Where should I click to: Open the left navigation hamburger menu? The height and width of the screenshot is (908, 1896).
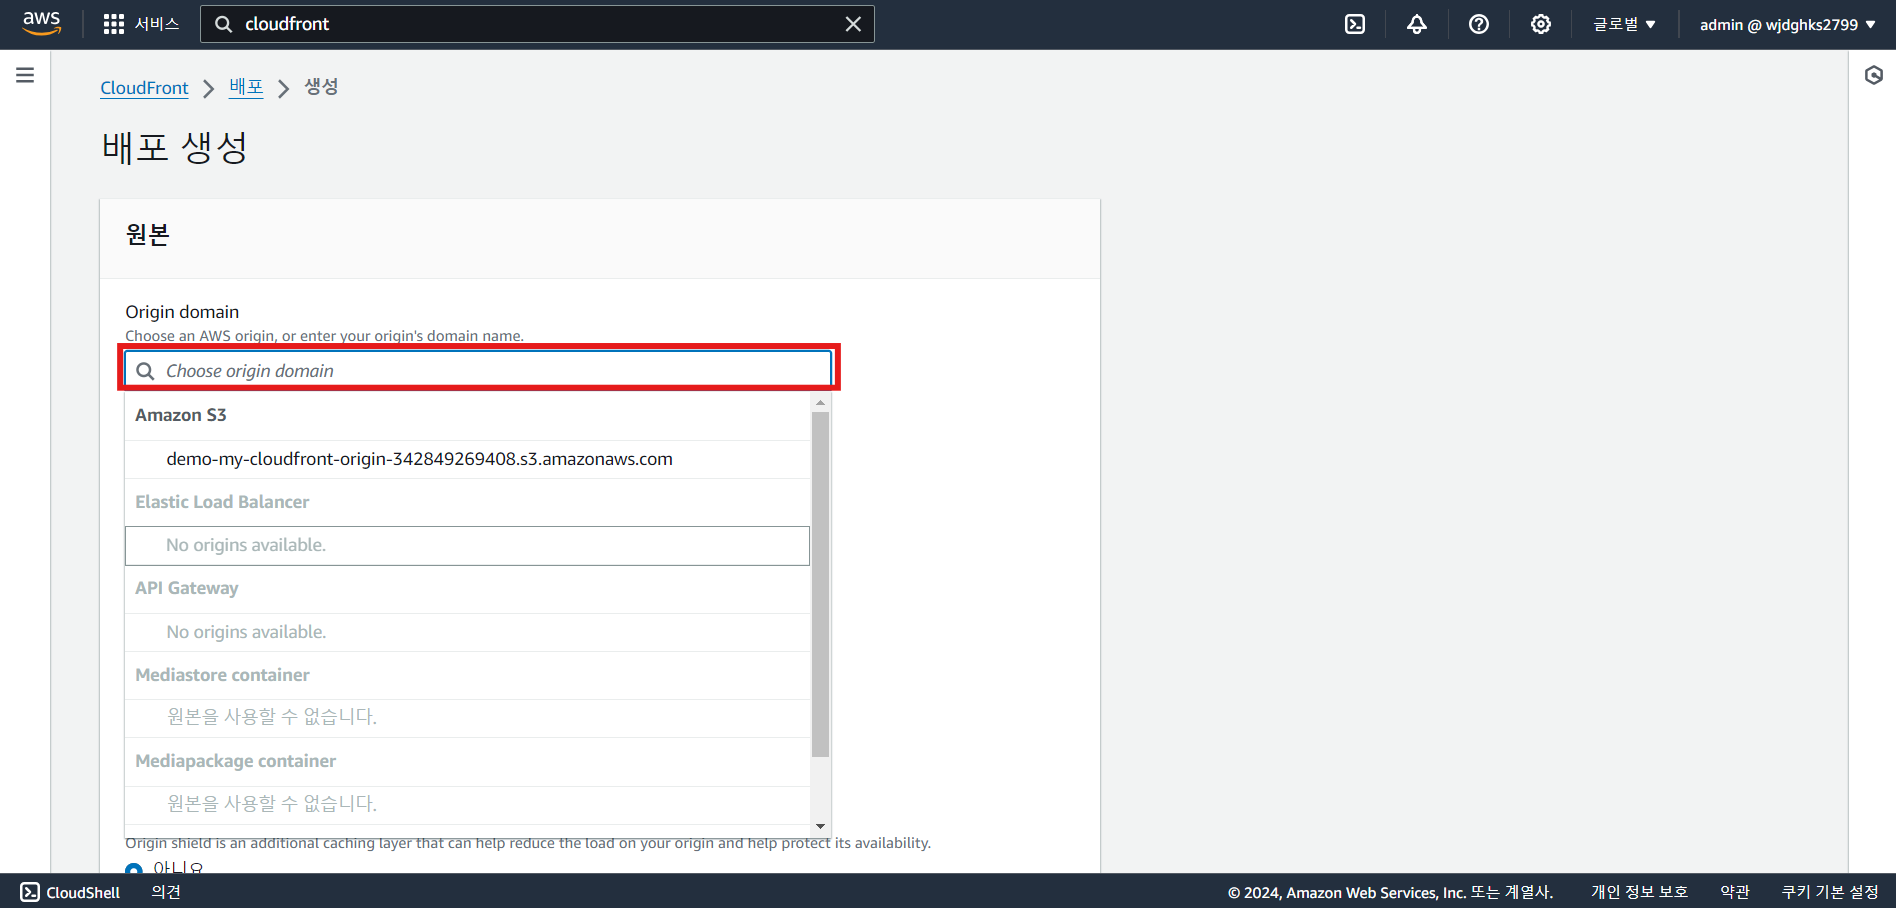pyautogui.click(x=25, y=75)
